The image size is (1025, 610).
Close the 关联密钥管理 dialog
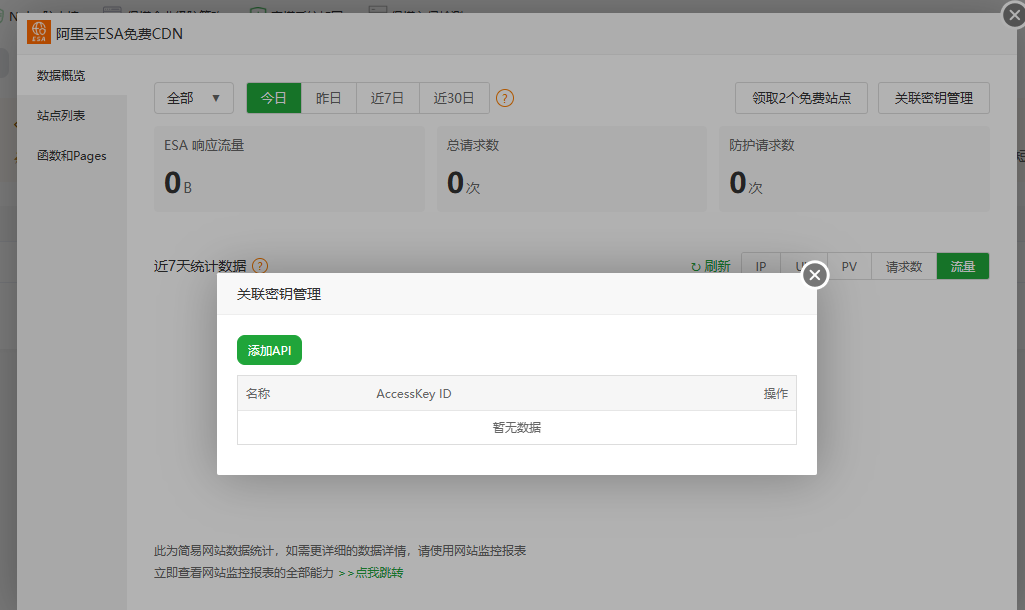[815, 274]
